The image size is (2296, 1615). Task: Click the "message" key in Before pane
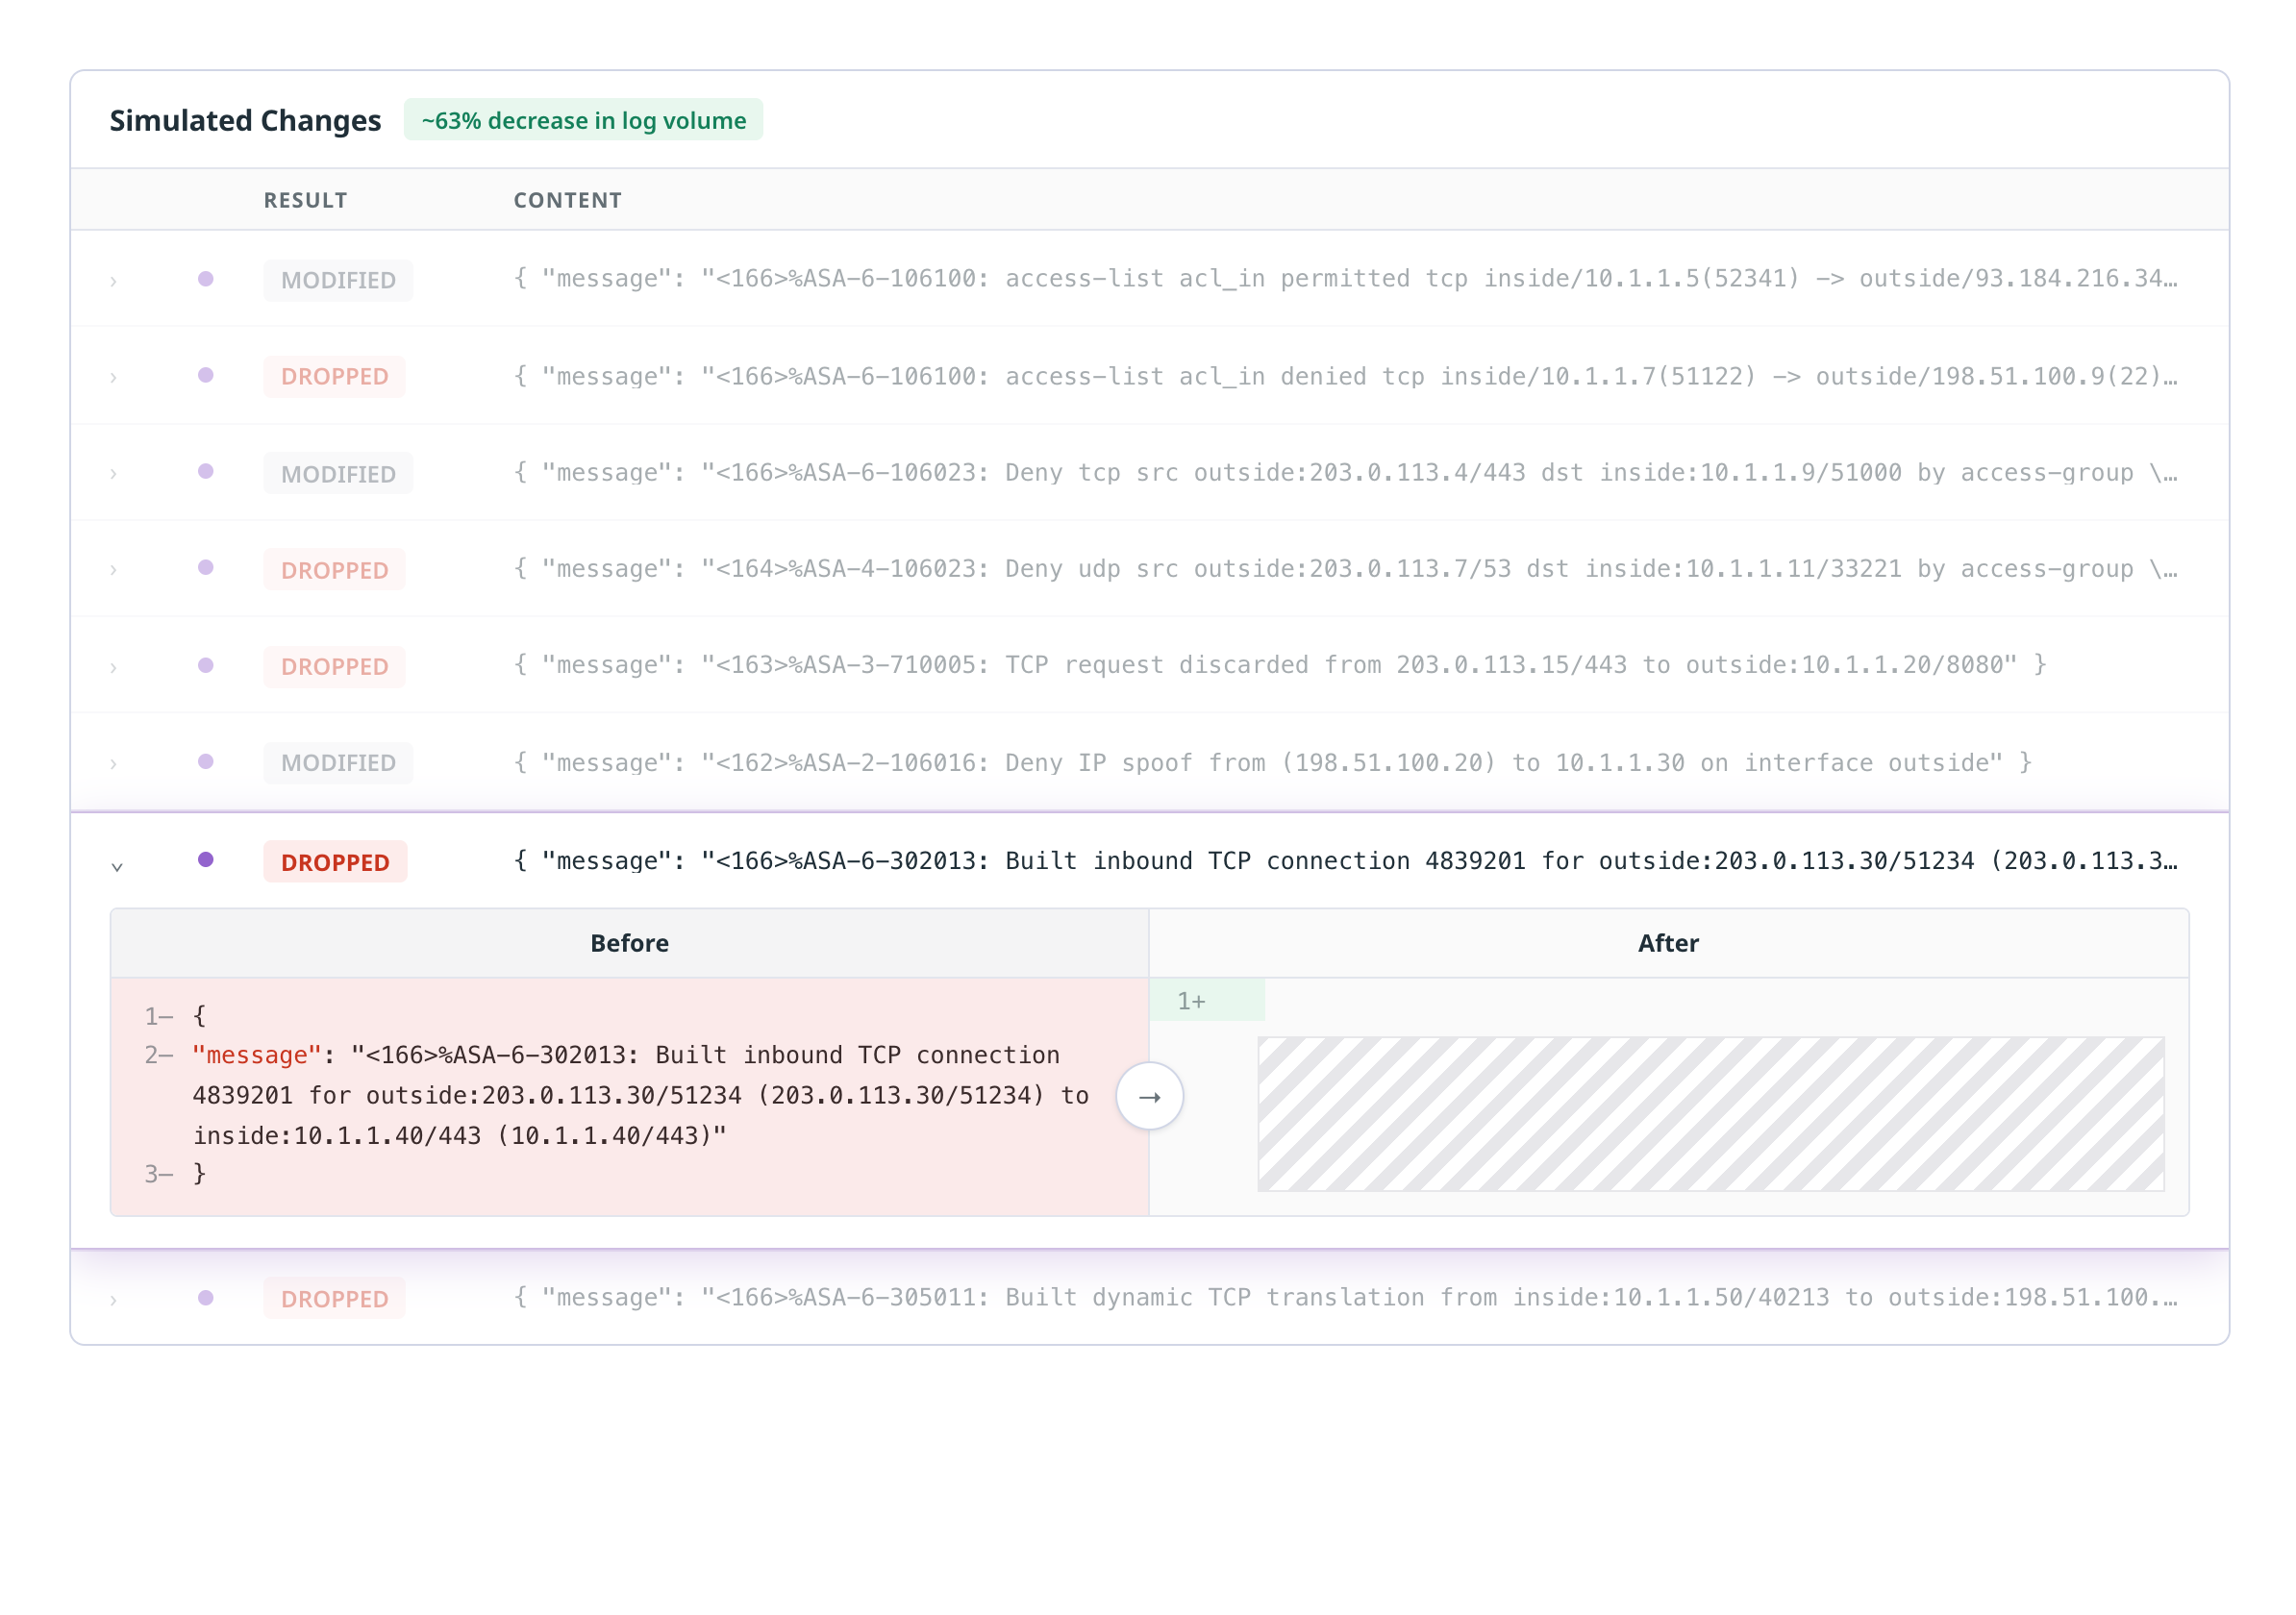(x=257, y=1055)
